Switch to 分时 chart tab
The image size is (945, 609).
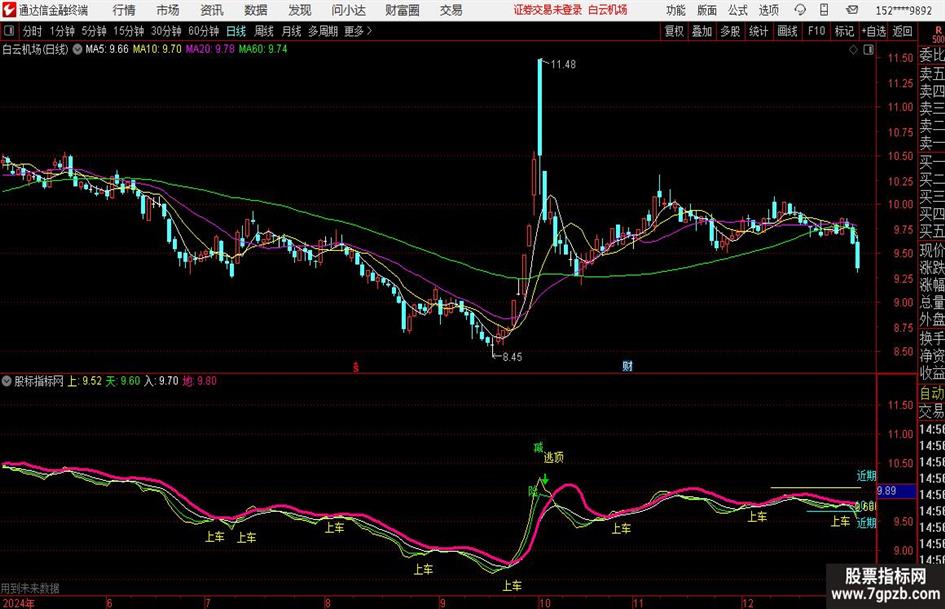(32, 31)
